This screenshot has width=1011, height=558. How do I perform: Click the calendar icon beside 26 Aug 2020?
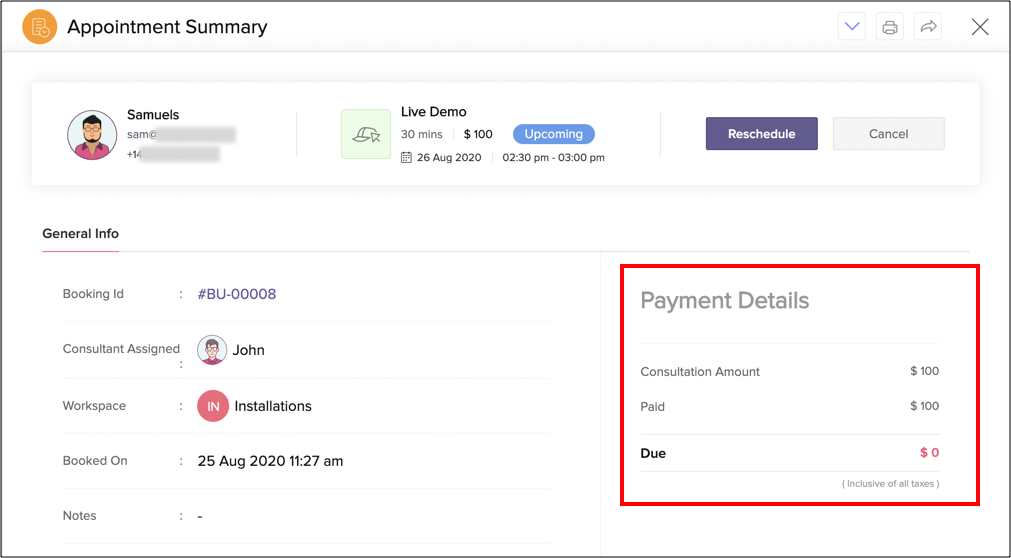pos(406,157)
